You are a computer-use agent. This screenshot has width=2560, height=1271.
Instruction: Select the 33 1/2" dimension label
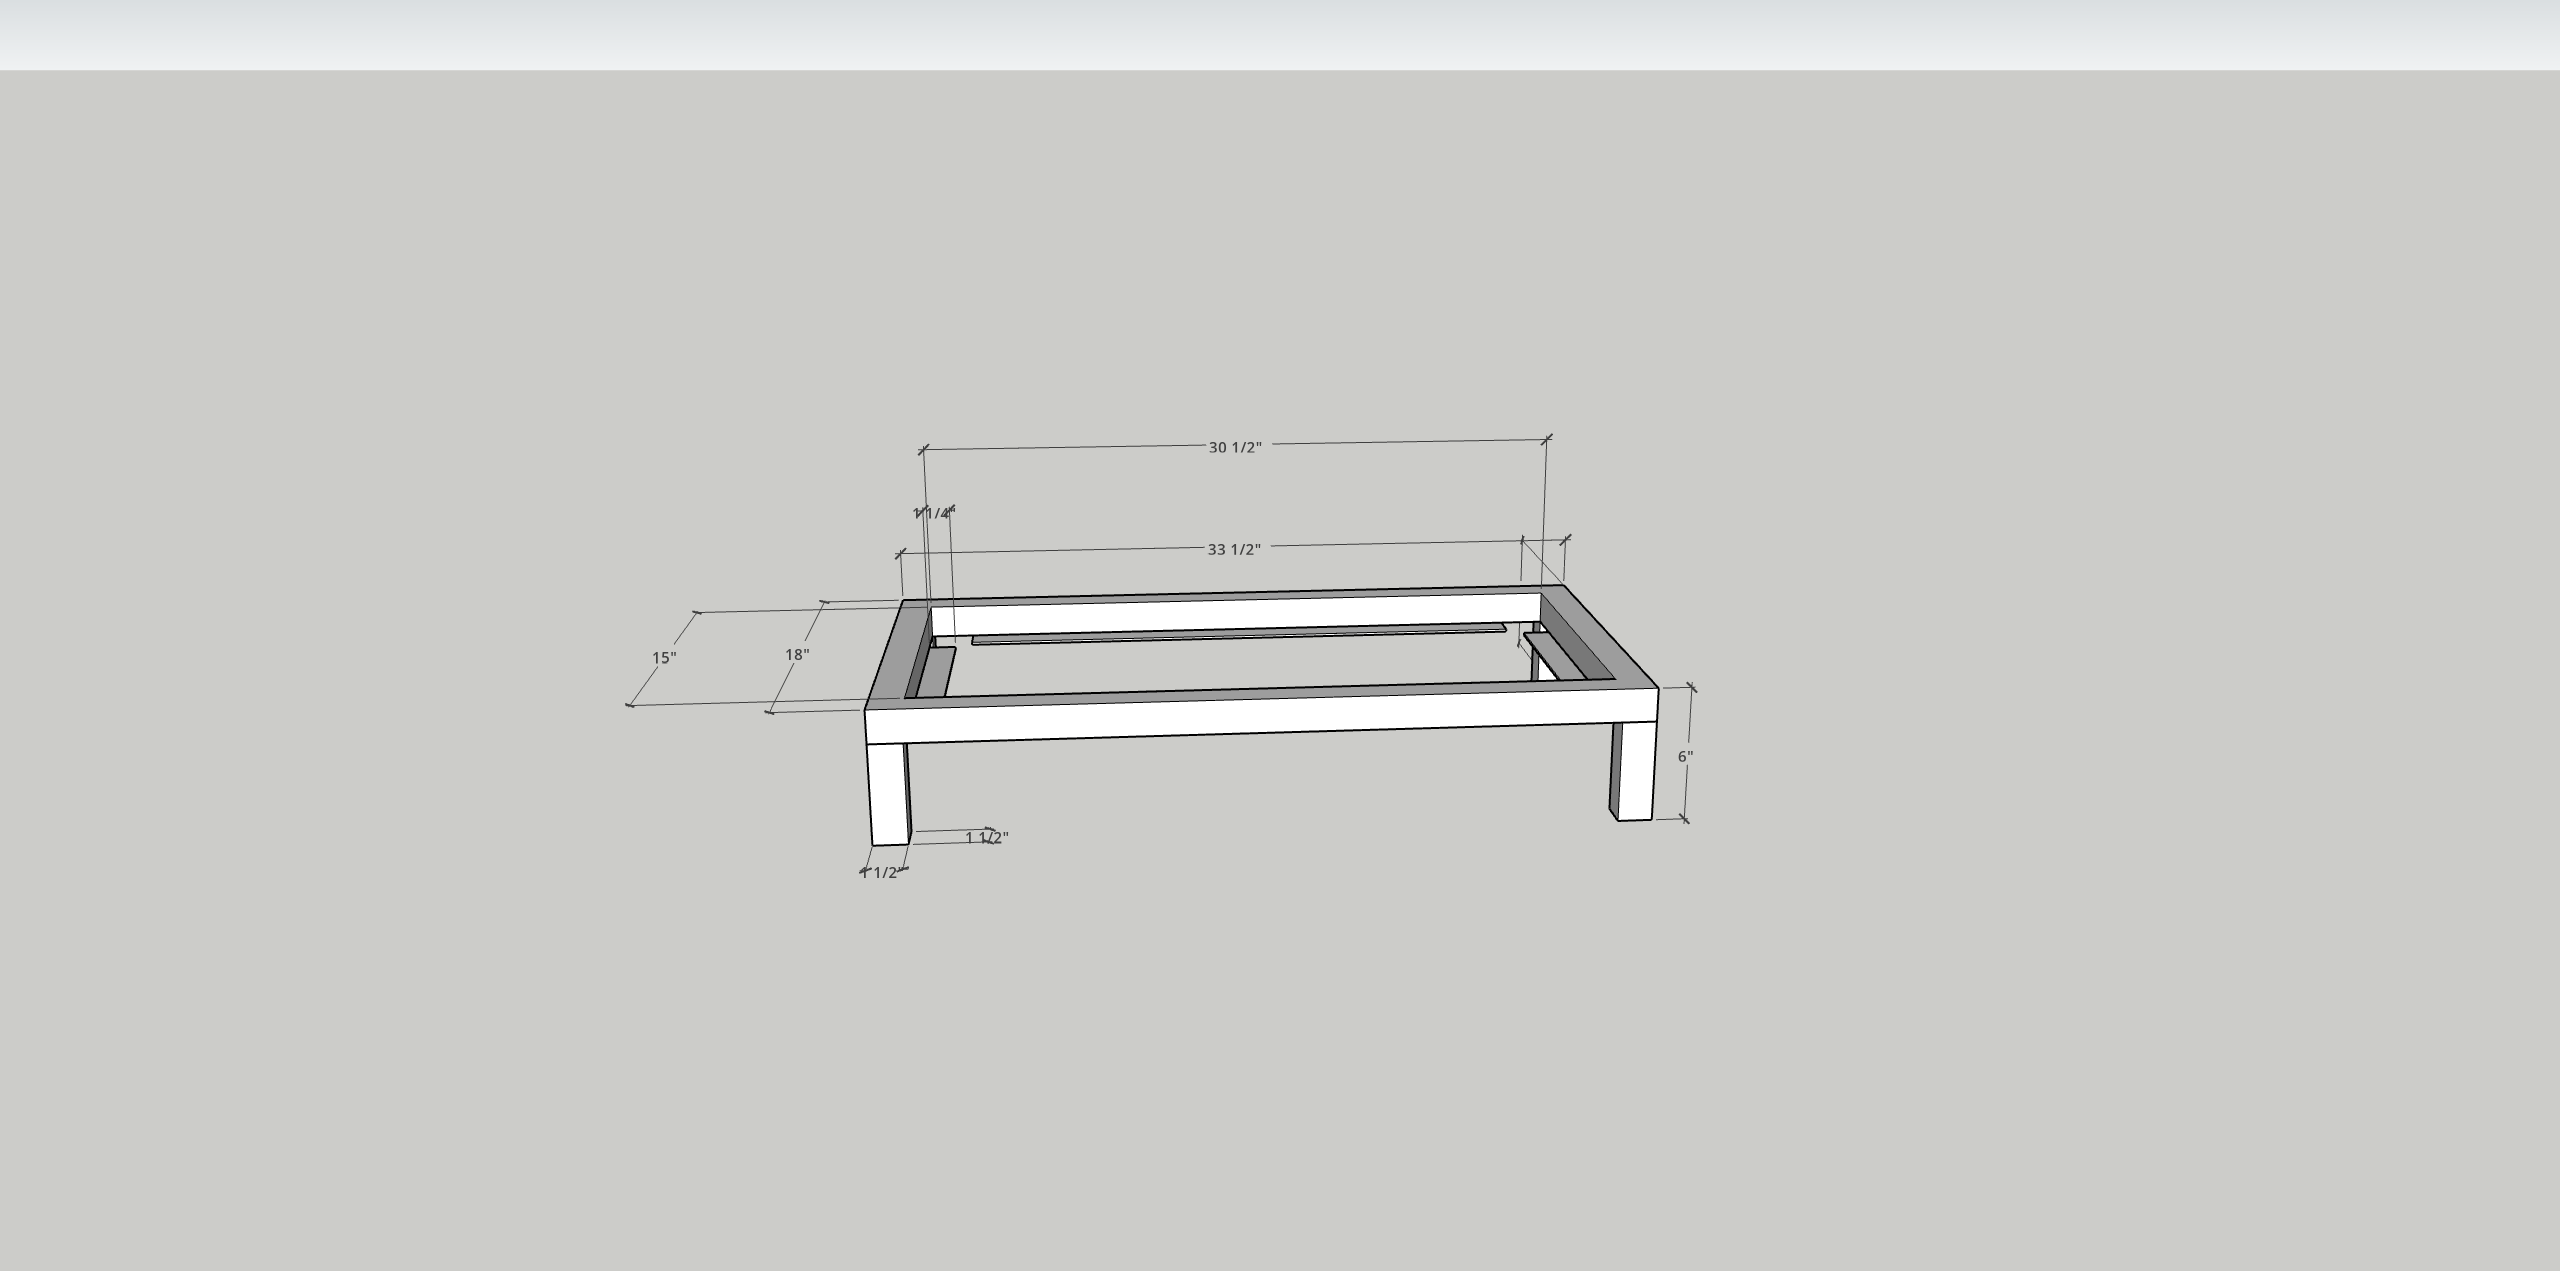[1234, 549]
